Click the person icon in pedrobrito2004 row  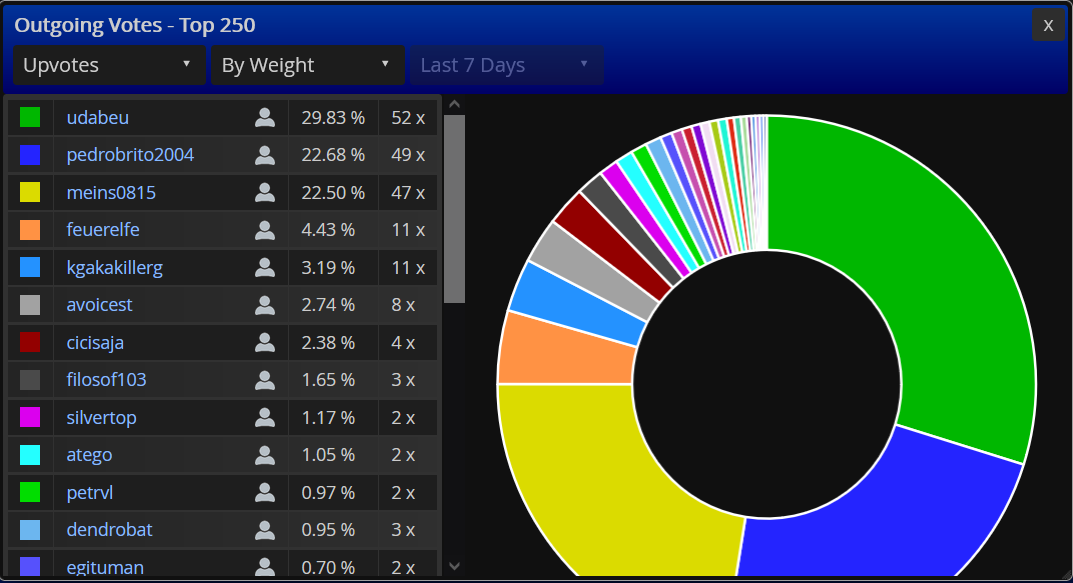coord(265,155)
